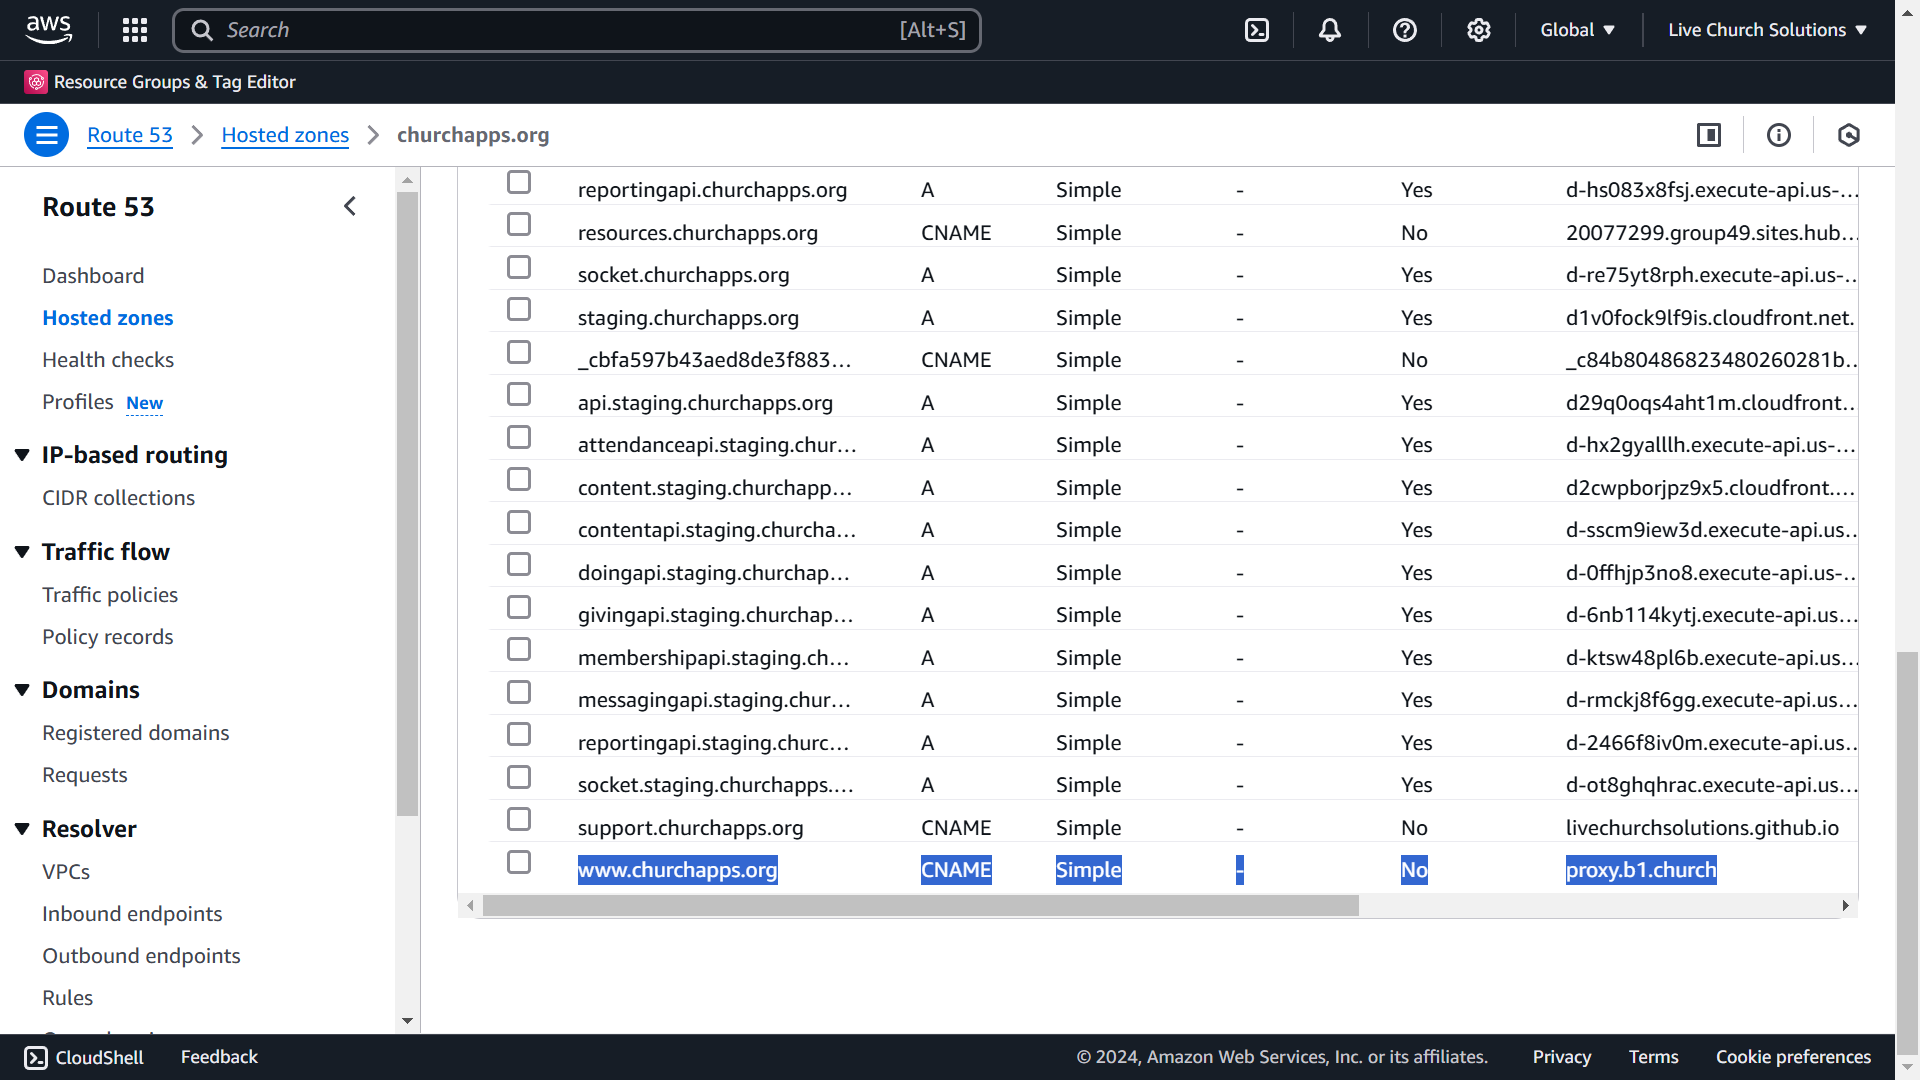Open the notifications bell
1920x1080 pixels.
(x=1329, y=30)
